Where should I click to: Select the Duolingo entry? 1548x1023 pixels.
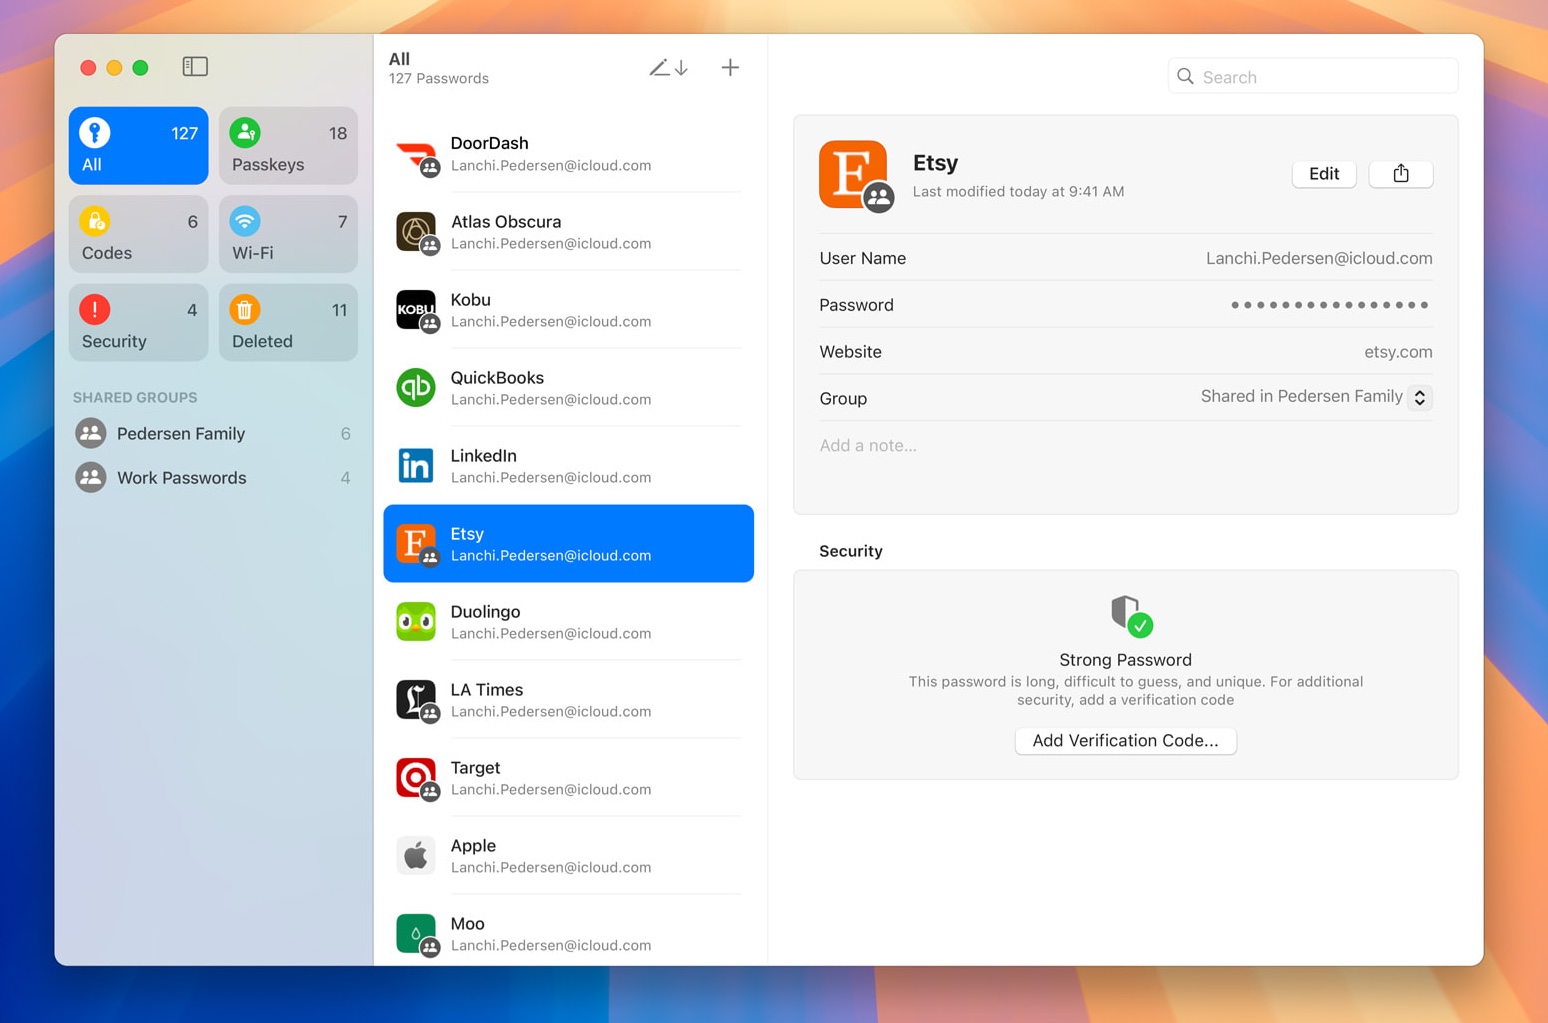[569, 622]
